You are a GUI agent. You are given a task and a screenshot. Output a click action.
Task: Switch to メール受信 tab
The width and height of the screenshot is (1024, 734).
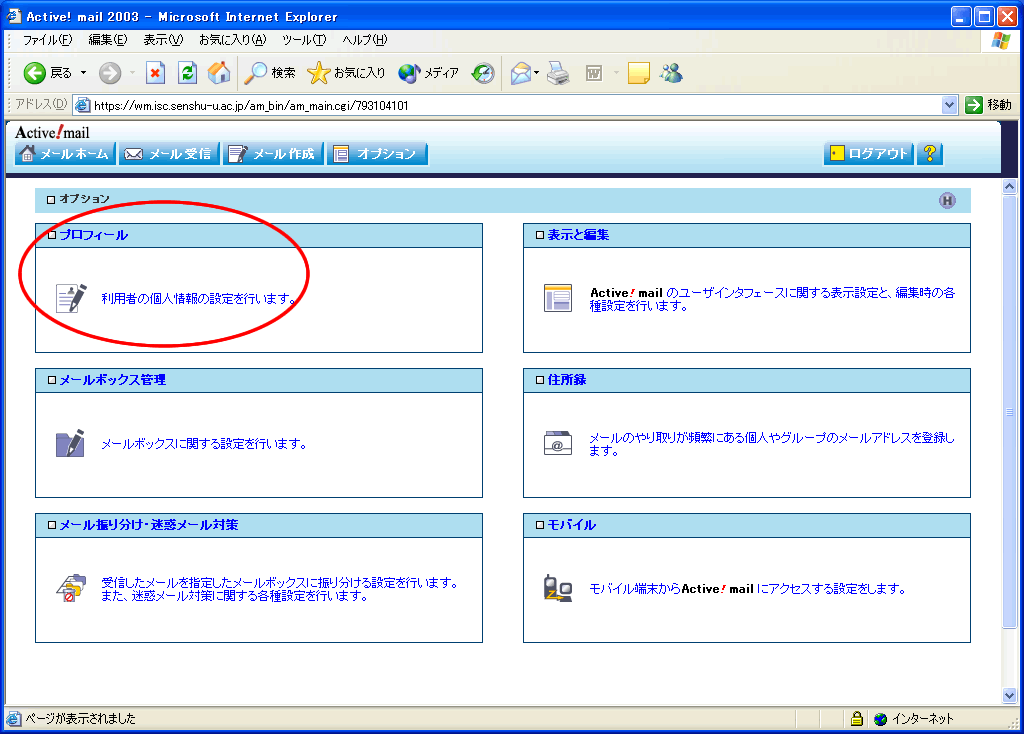click(168, 154)
